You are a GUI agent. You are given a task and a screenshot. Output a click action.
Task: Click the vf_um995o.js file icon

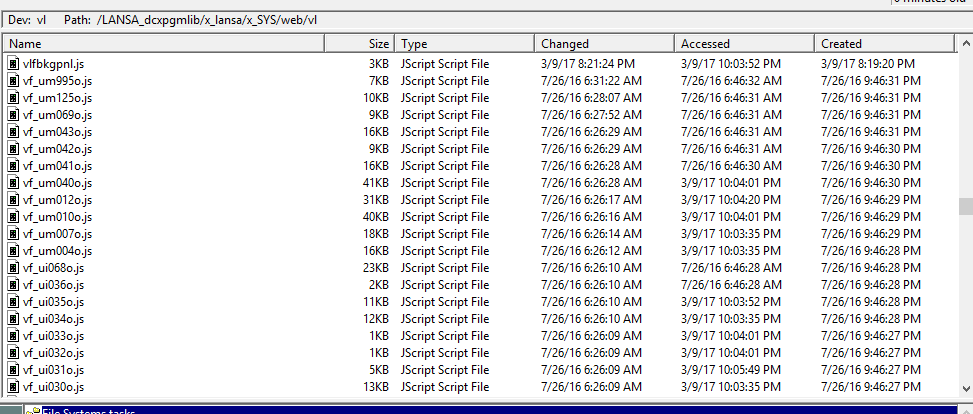pyautogui.click(x=13, y=81)
